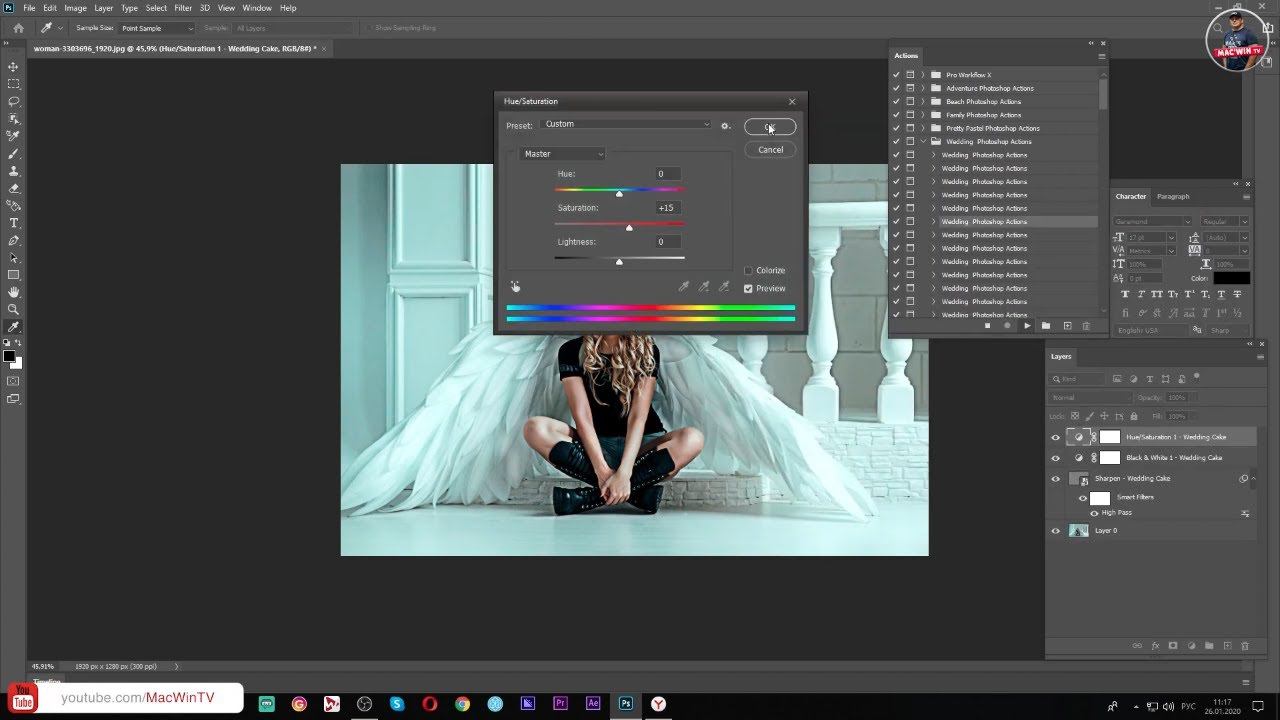Collapse the Wedding Photoshop Actions folder
Image resolution: width=1280 pixels, height=720 pixels.
[x=923, y=142]
